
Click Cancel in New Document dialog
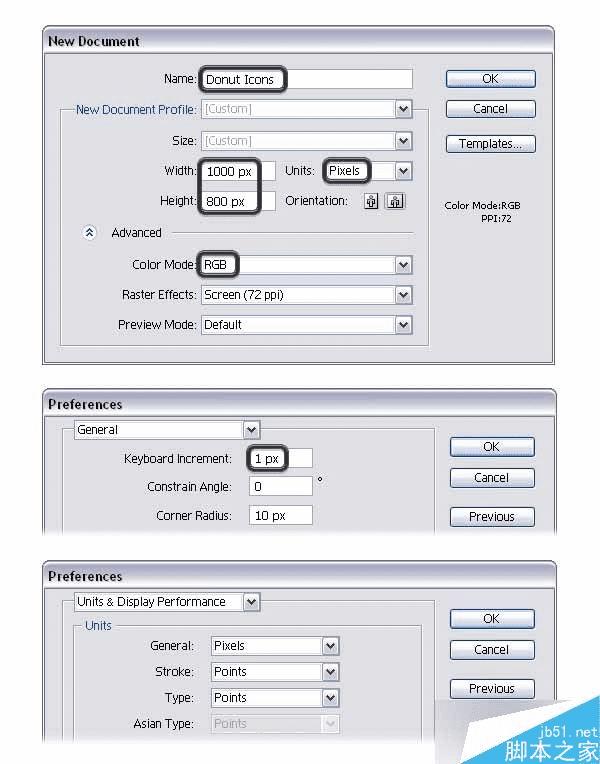click(491, 109)
